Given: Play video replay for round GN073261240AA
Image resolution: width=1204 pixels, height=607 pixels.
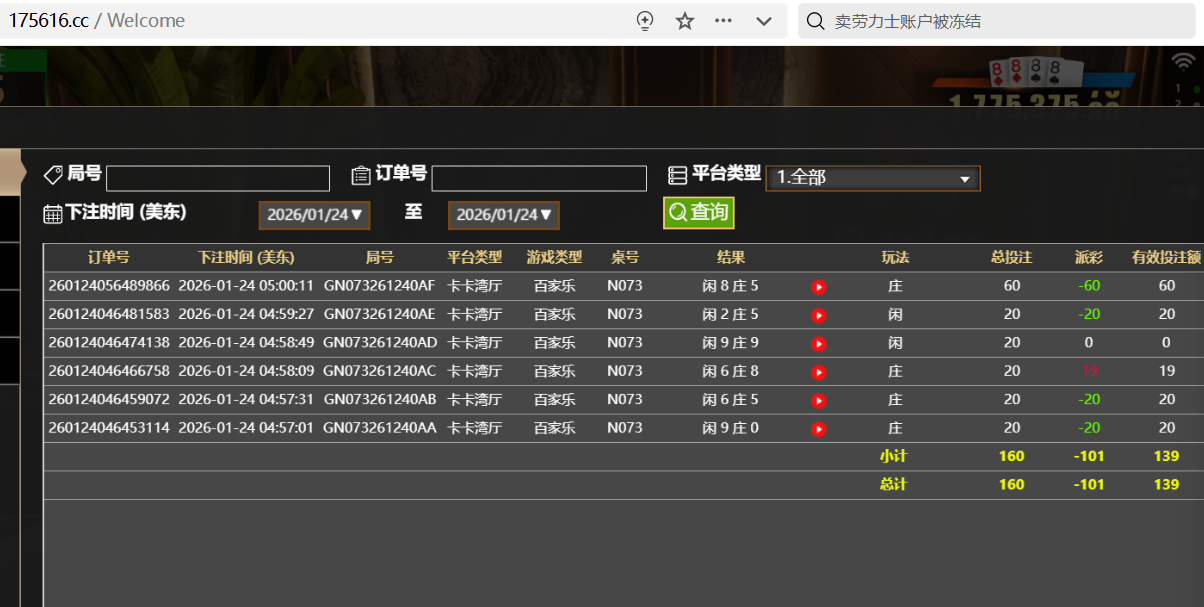Looking at the screenshot, I should (818, 429).
